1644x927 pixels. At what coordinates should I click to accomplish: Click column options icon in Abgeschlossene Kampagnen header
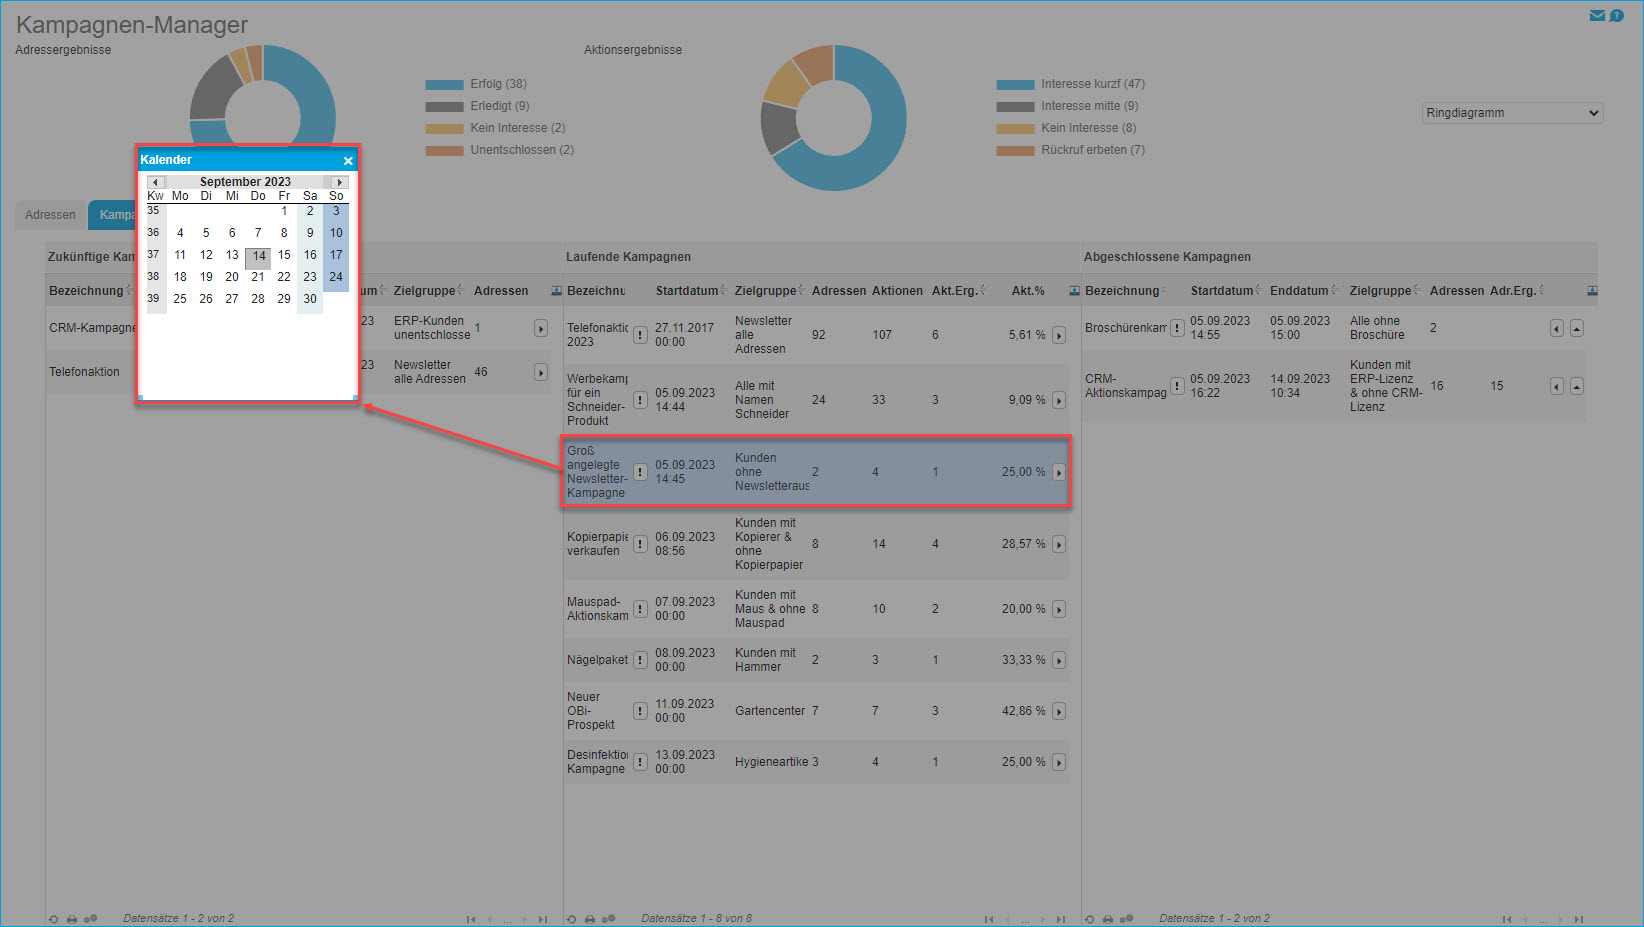1592,291
